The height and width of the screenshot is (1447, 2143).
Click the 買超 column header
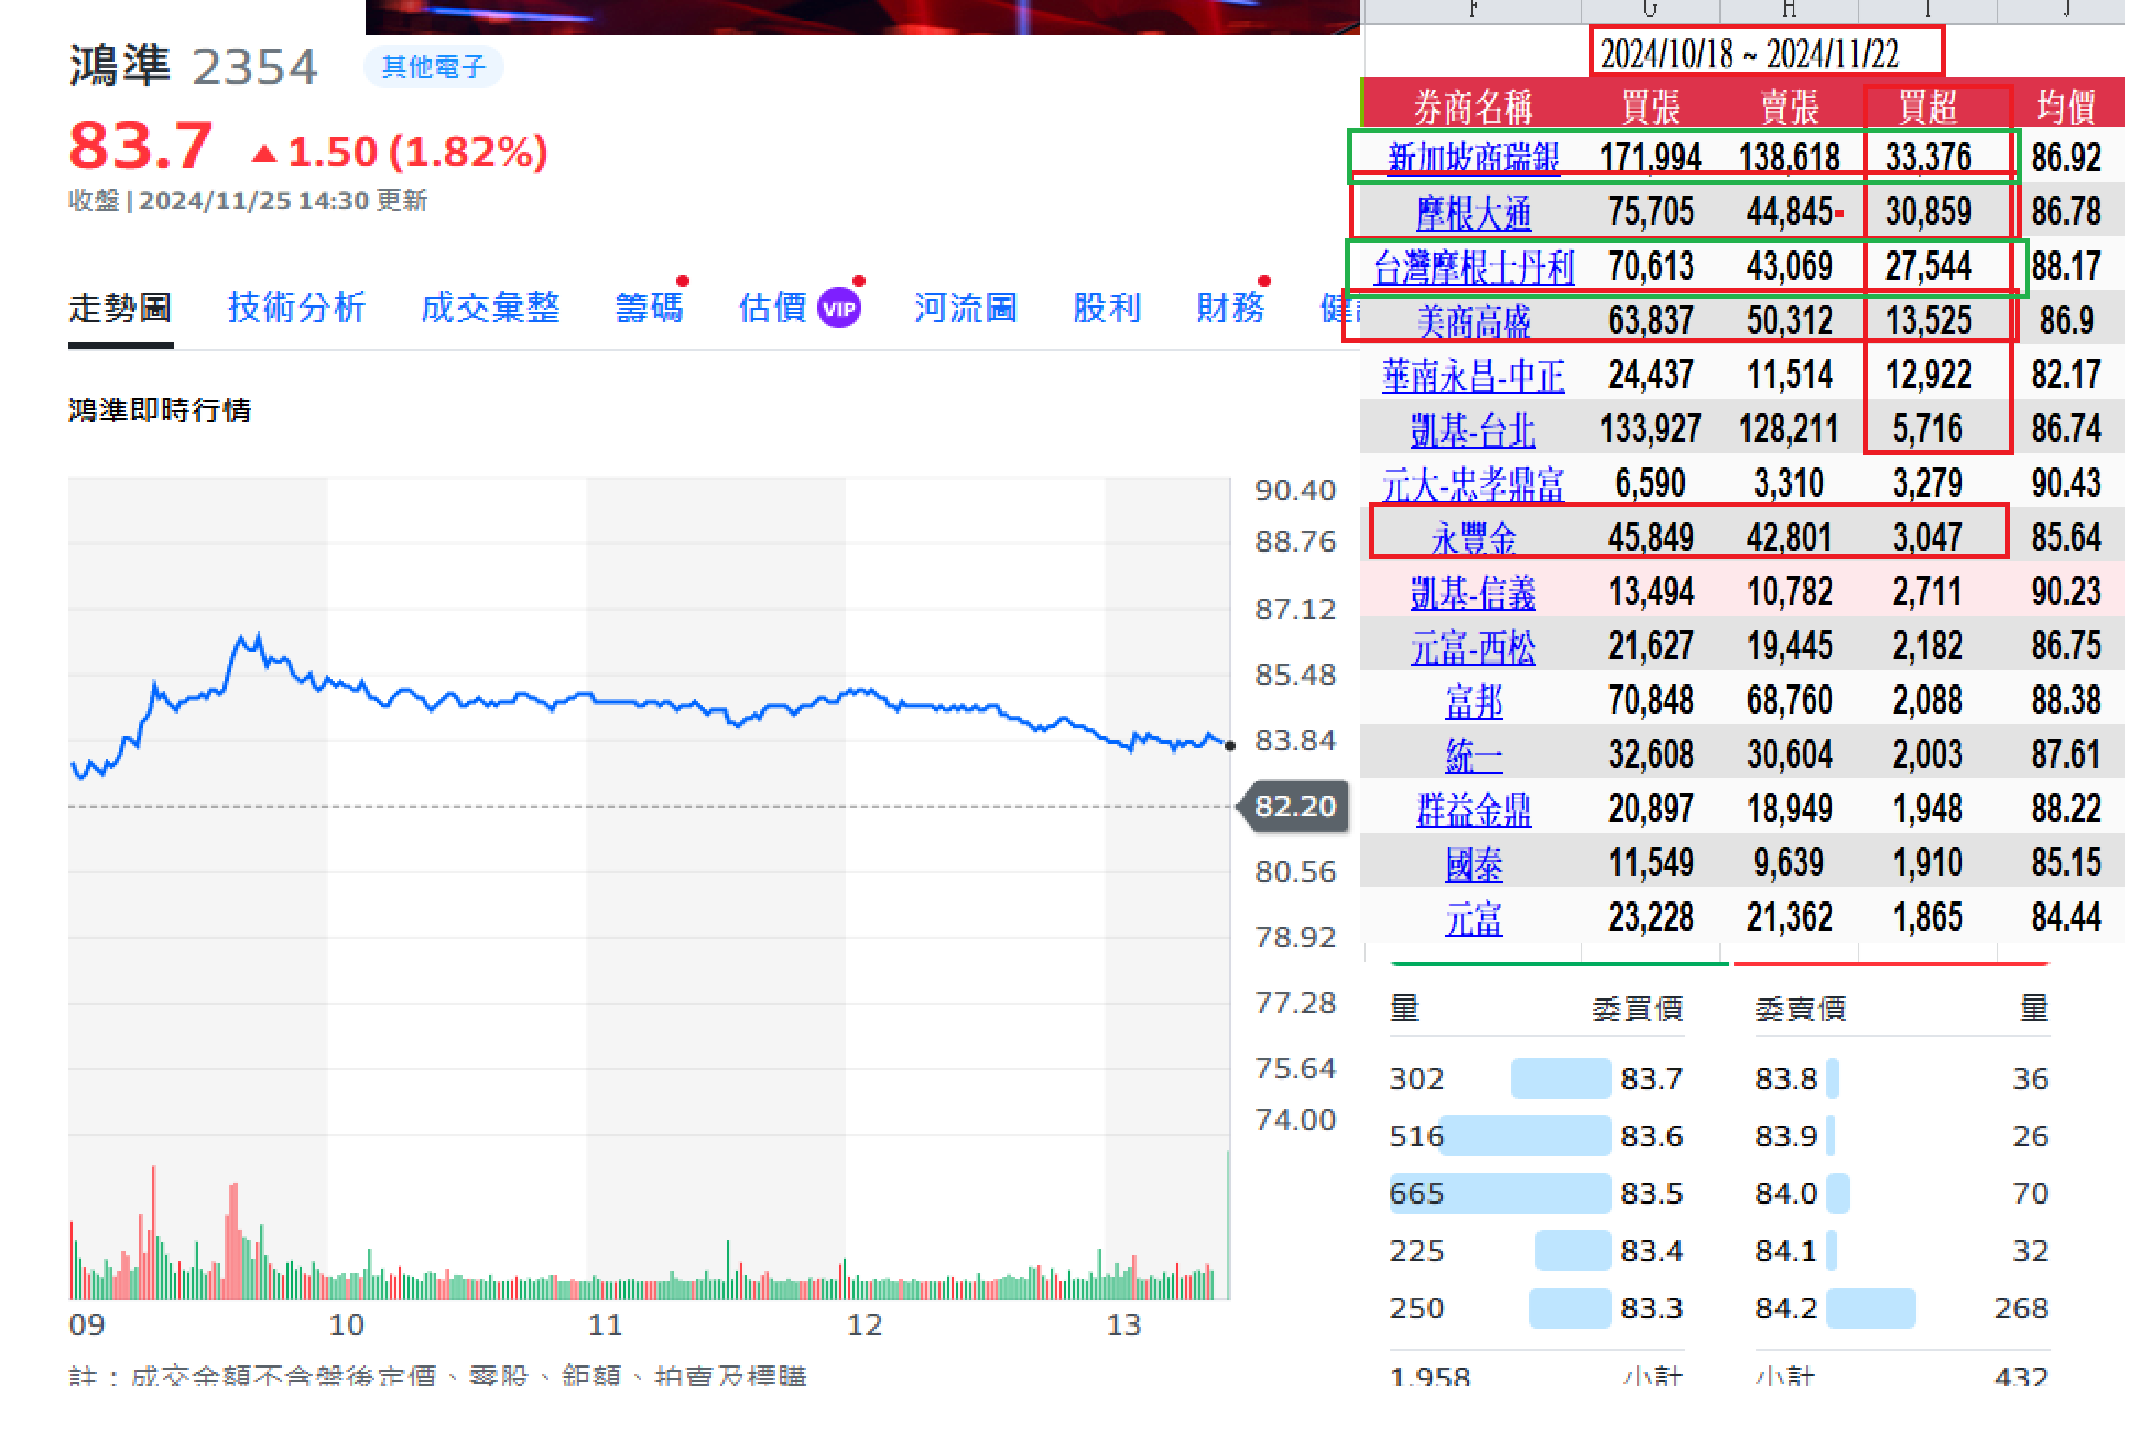click(x=1927, y=106)
